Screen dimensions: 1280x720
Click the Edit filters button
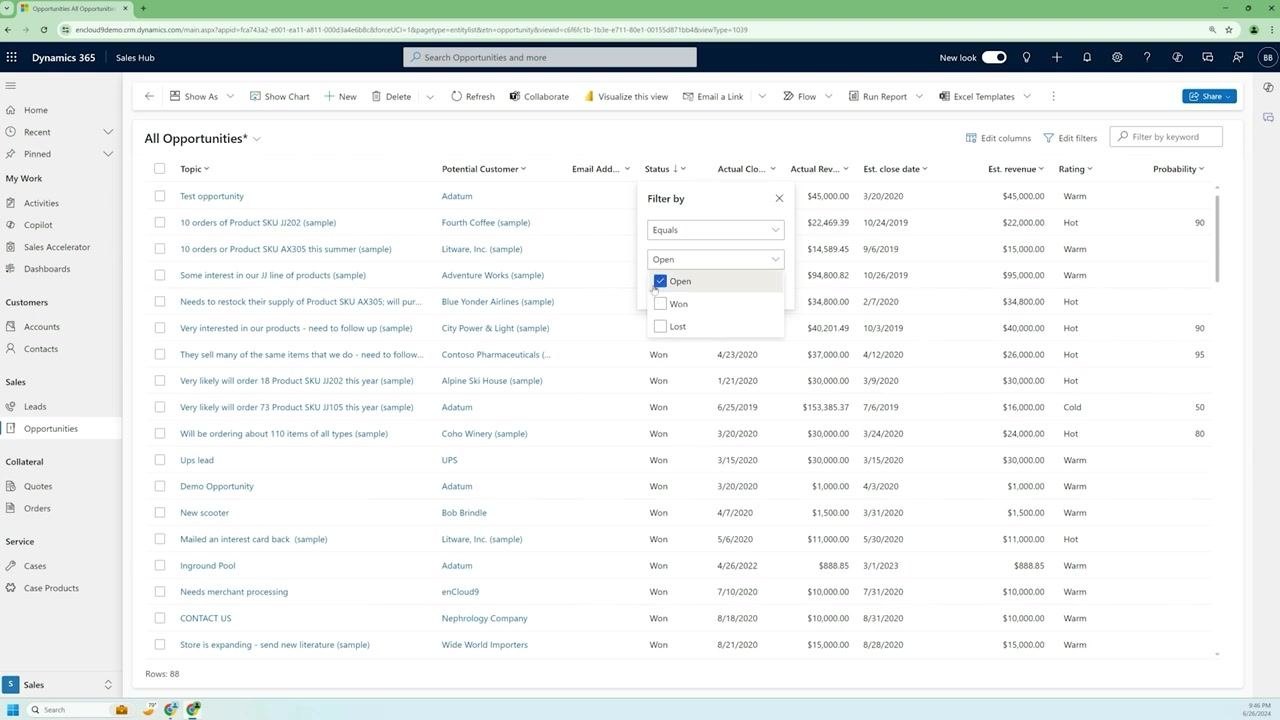click(x=1070, y=137)
